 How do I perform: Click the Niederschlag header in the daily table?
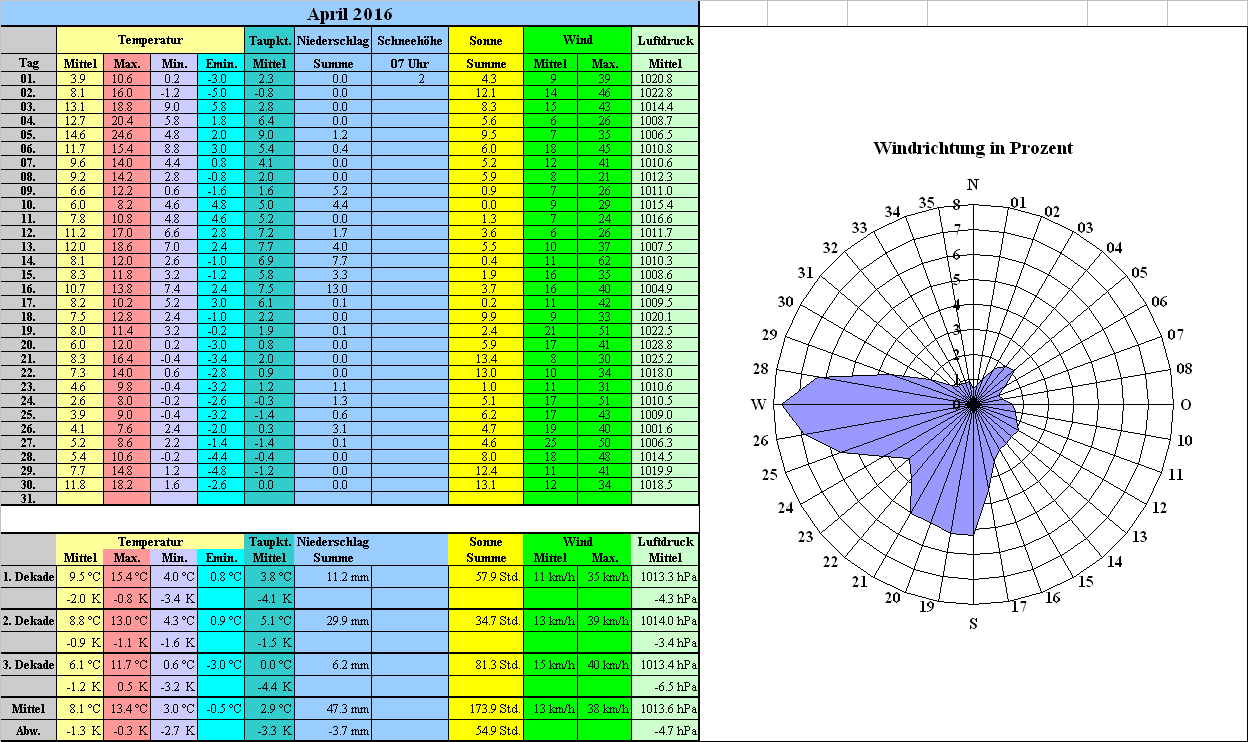pyautogui.click(x=333, y=40)
